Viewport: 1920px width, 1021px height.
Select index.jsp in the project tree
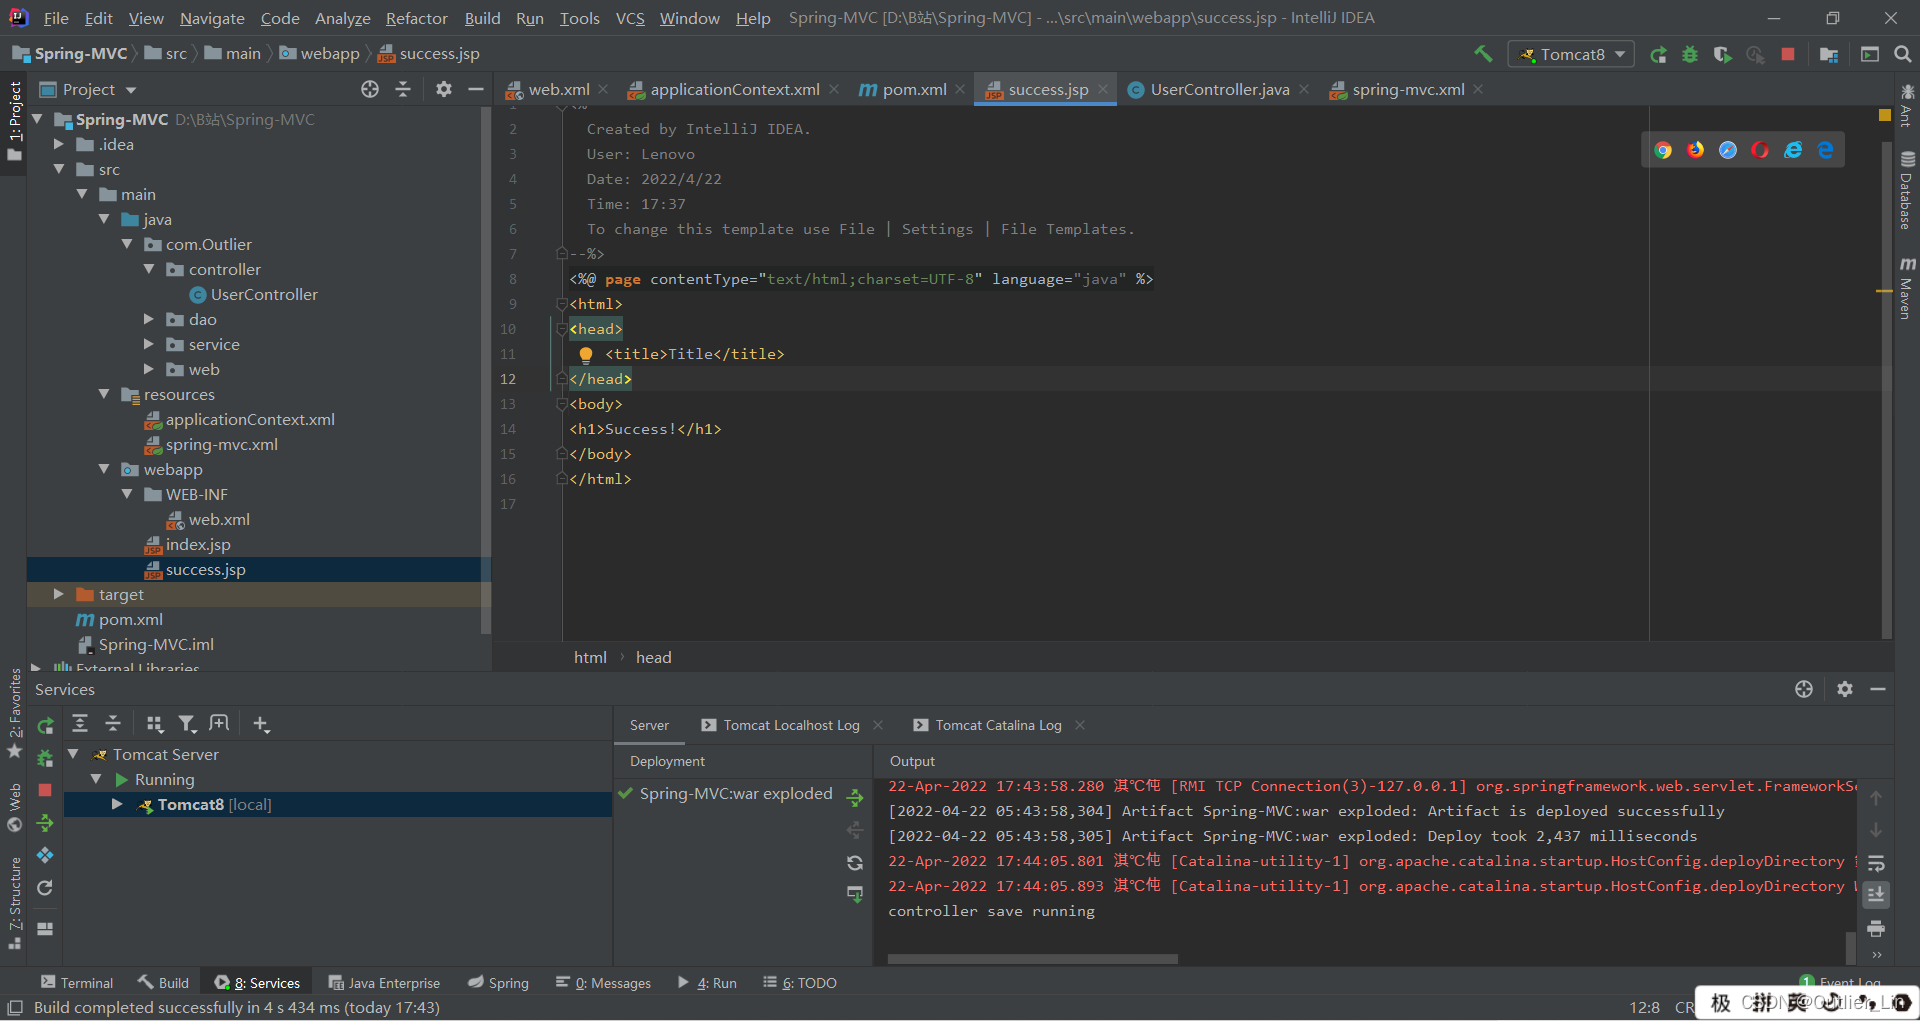click(x=198, y=544)
